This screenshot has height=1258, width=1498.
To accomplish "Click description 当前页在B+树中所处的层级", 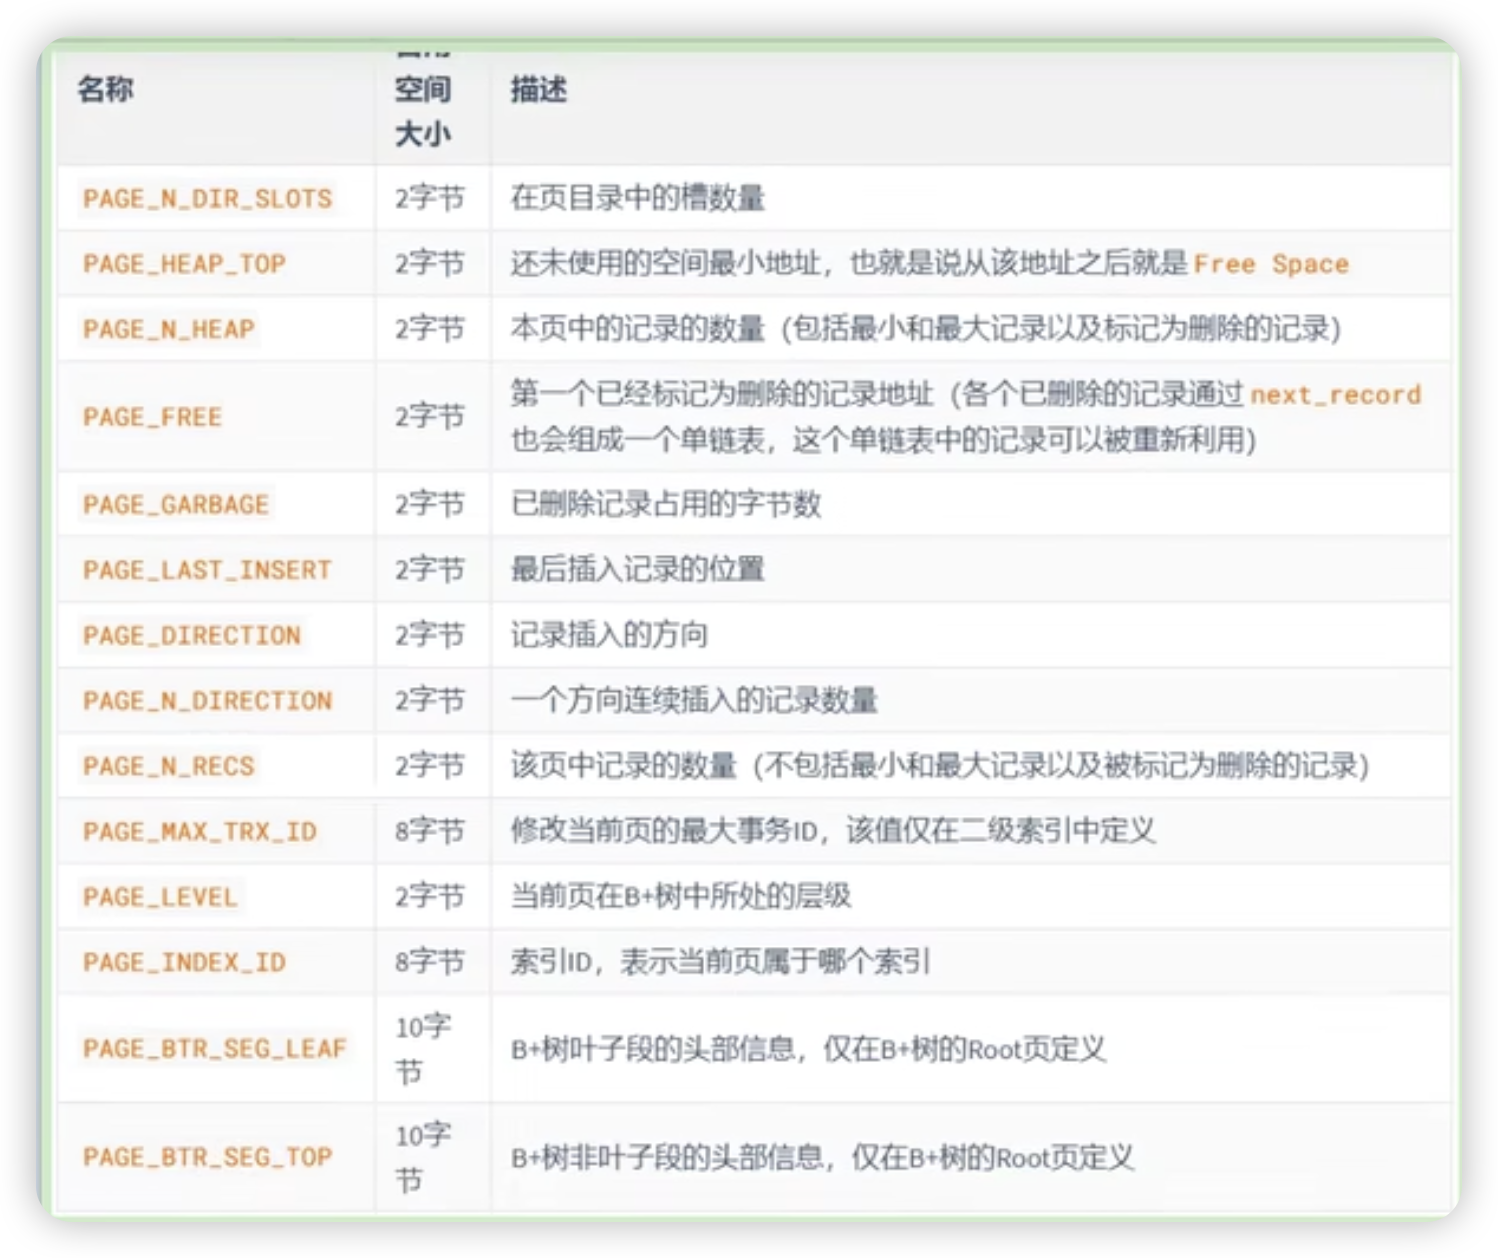I will click(x=681, y=896).
